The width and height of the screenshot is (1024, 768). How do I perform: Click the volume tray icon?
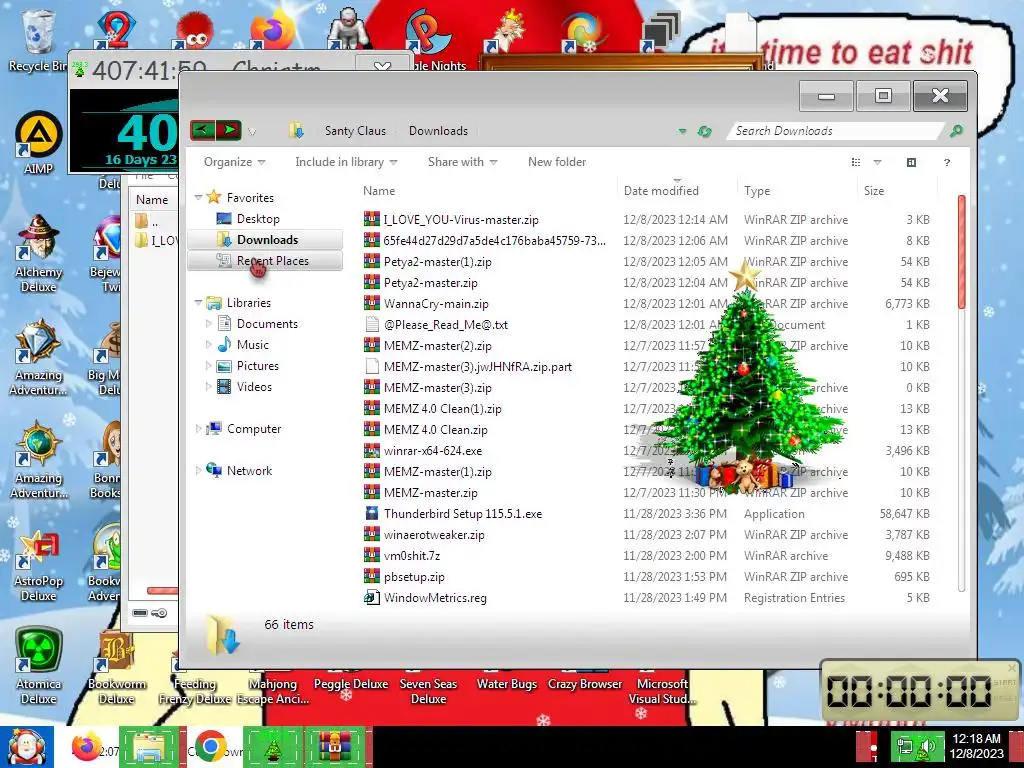pos(927,746)
